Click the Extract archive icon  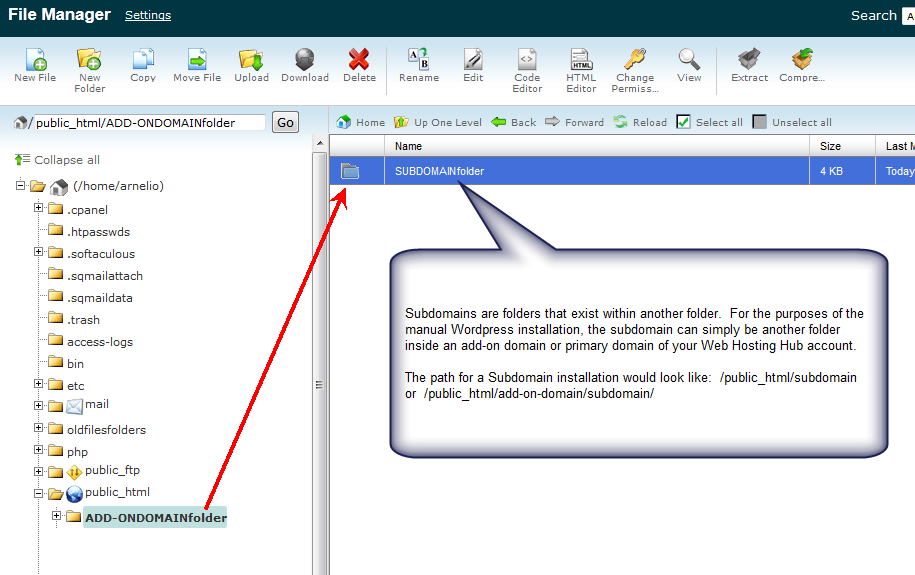coord(749,60)
